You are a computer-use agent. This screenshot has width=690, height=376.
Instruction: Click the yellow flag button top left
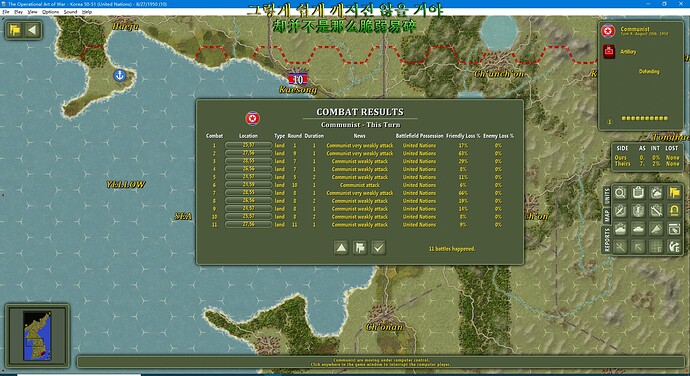pyautogui.click(x=15, y=30)
